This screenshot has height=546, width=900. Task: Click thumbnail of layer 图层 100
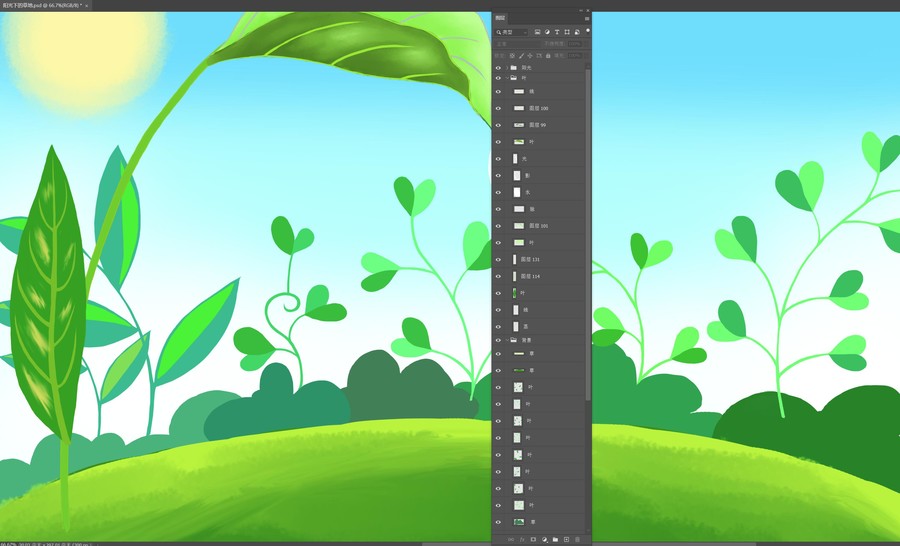519,108
